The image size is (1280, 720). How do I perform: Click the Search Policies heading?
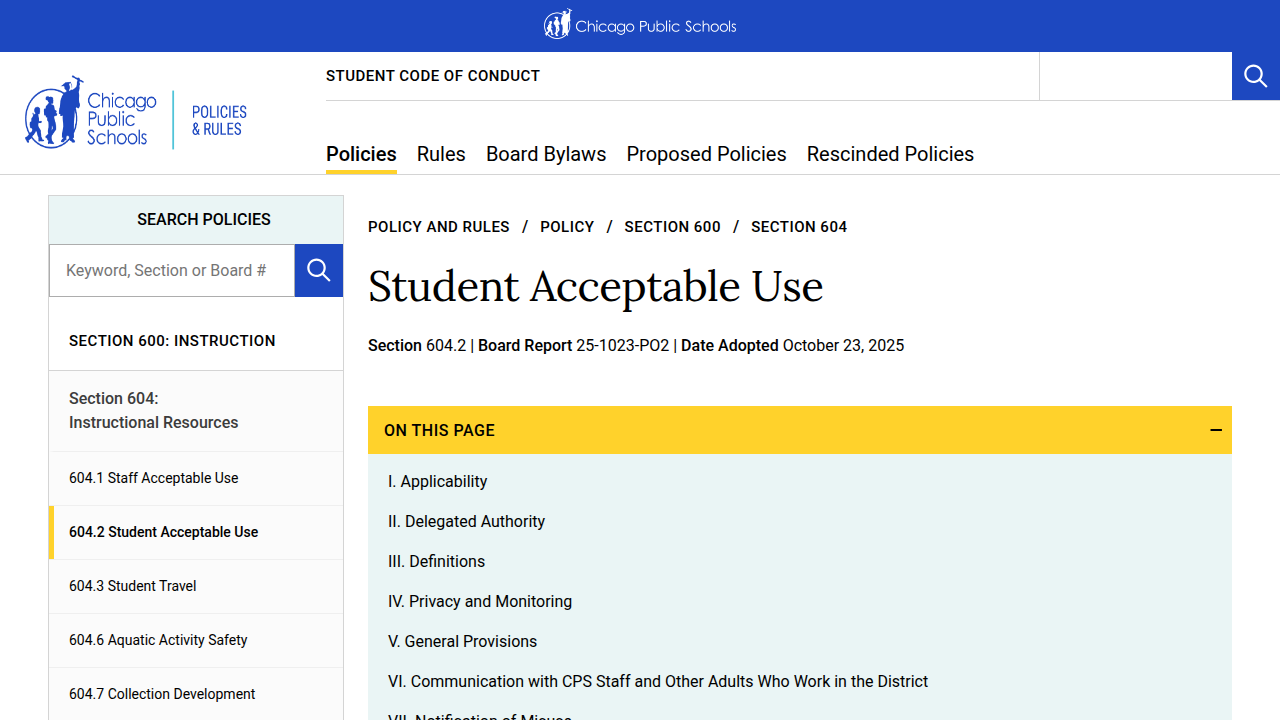204,219
